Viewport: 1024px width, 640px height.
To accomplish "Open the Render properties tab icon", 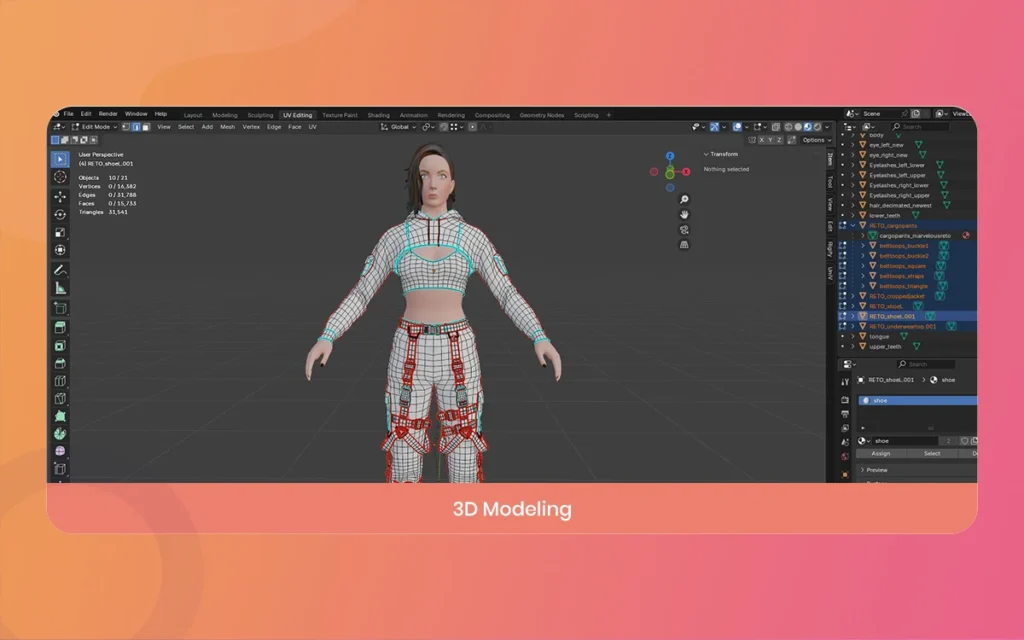I will click(x=844, y=399).
